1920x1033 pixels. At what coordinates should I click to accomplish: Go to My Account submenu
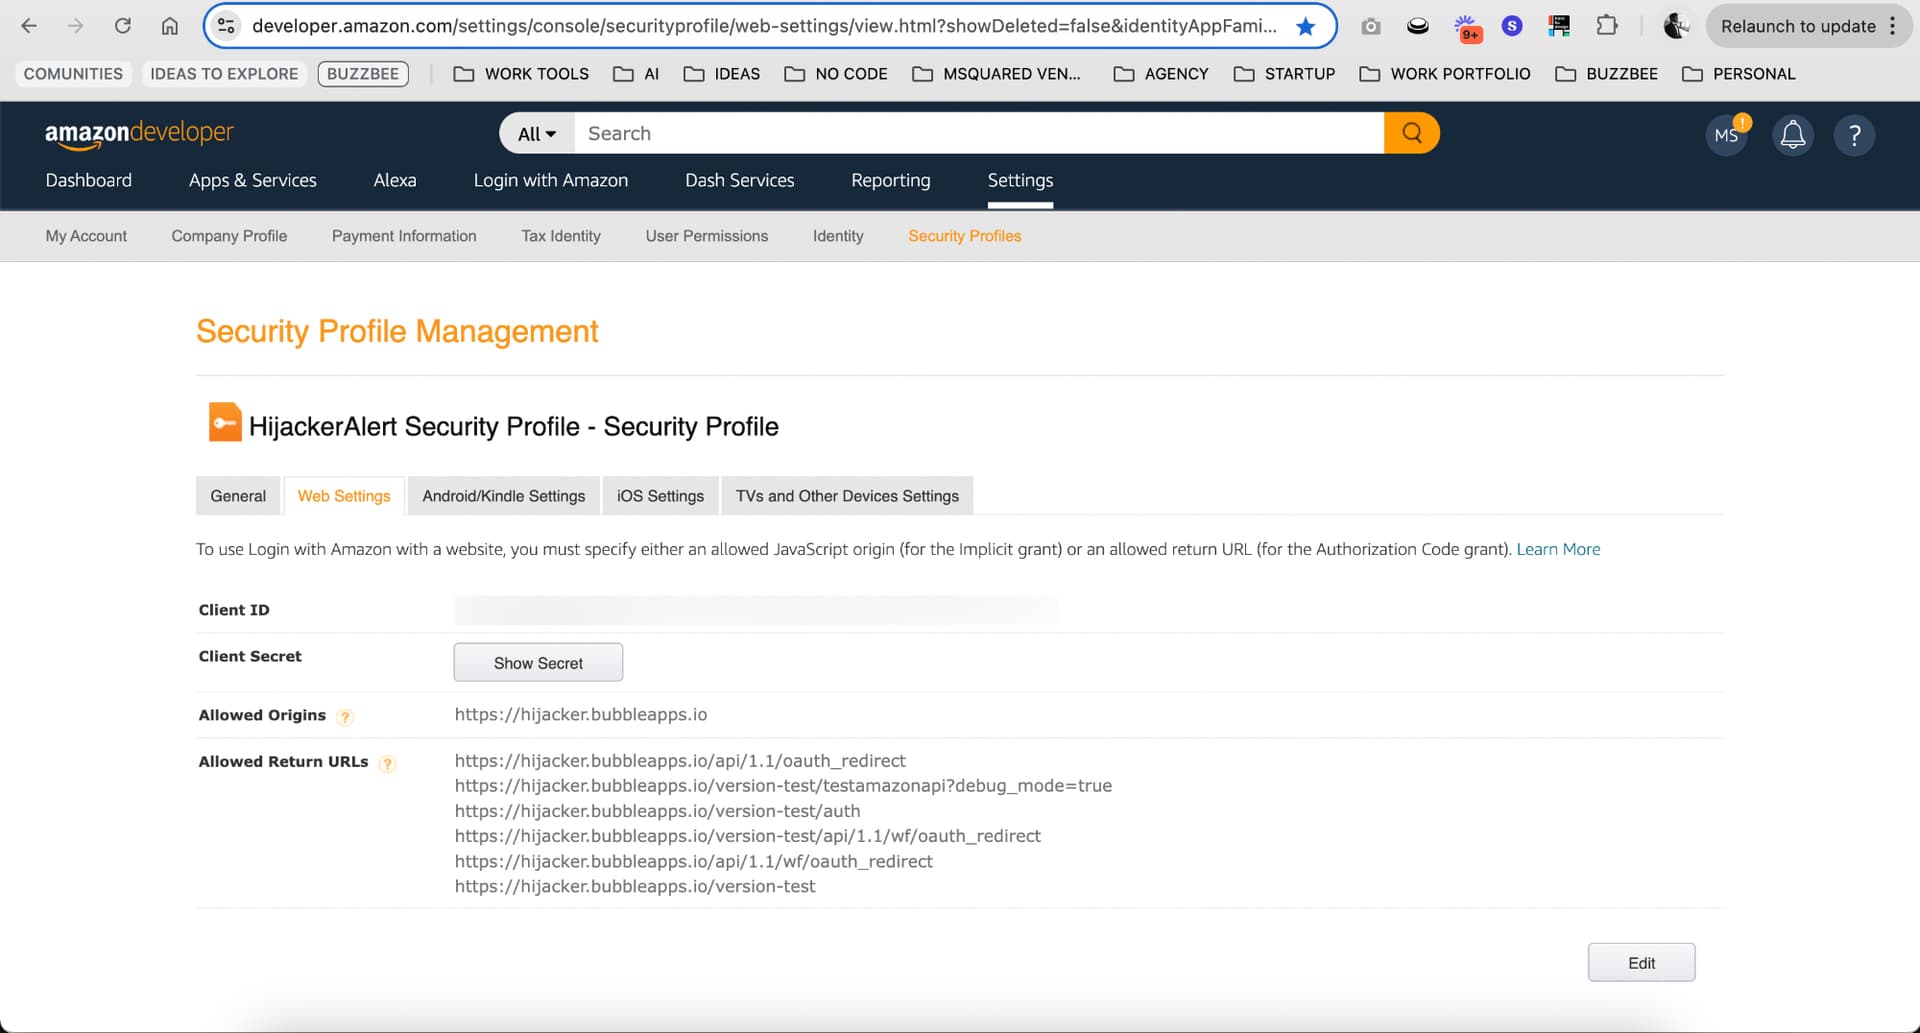pyautogui.click(x=86, y=236)
